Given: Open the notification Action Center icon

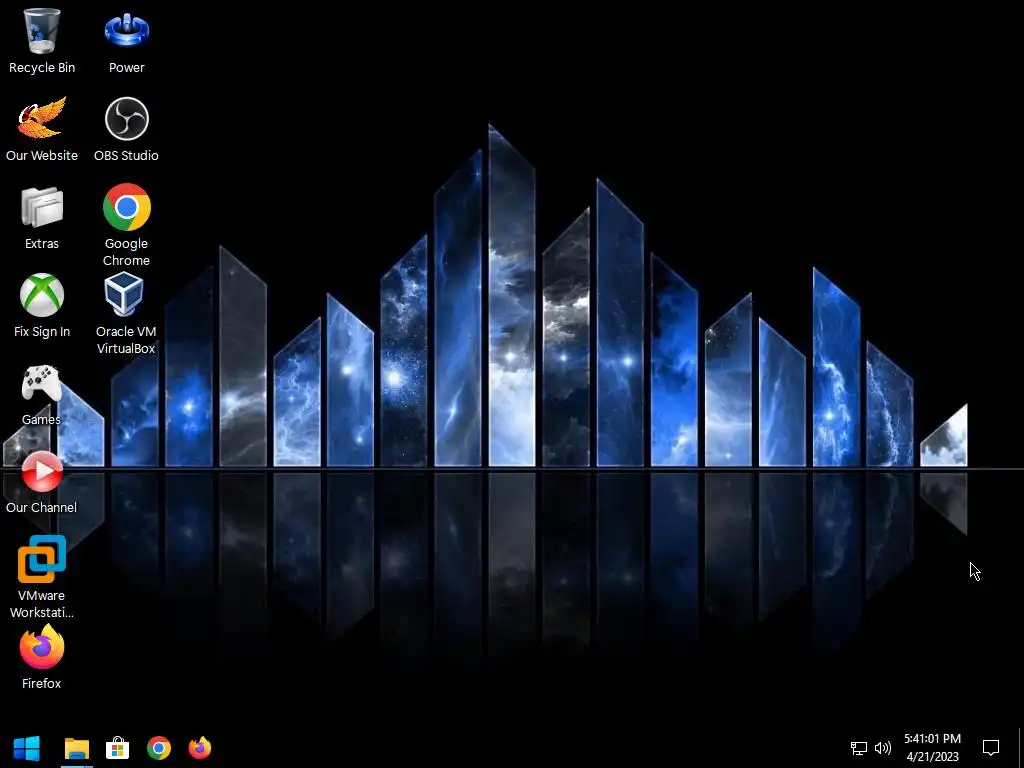Looking at the screenshot, I should 991,748.
